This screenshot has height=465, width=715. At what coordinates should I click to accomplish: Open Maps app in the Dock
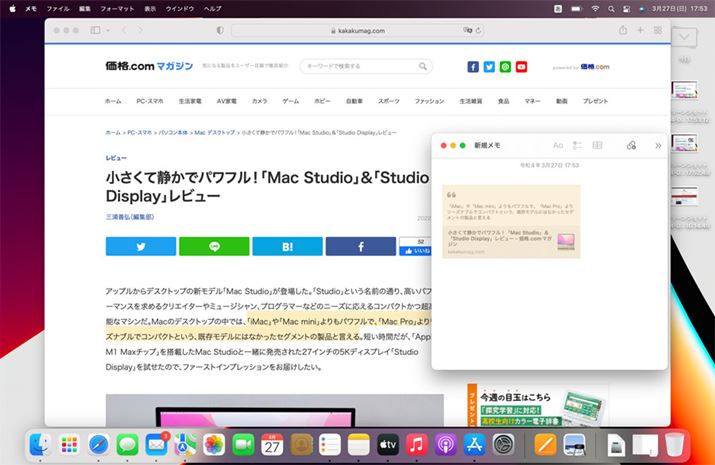point(185,444)
